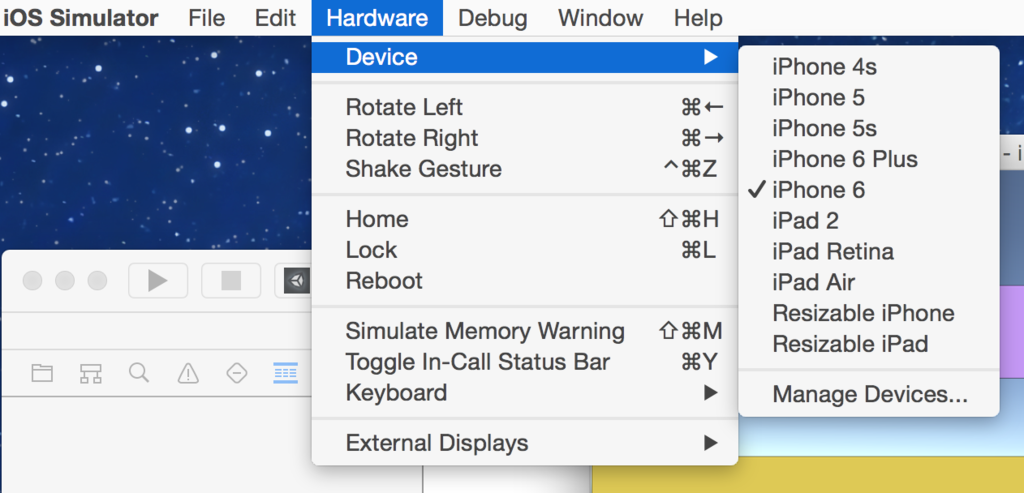Open the Debug menu
This screenshot has height=493, width=1024.
[492, 18]
